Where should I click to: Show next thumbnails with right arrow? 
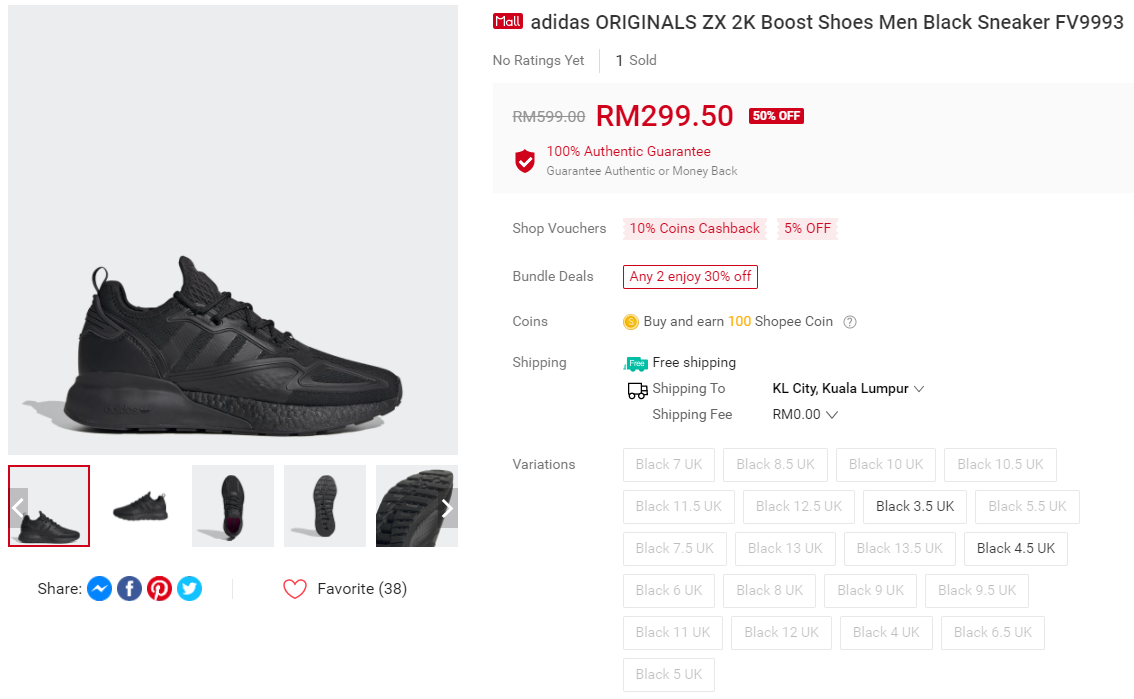(x=447, y=507)
